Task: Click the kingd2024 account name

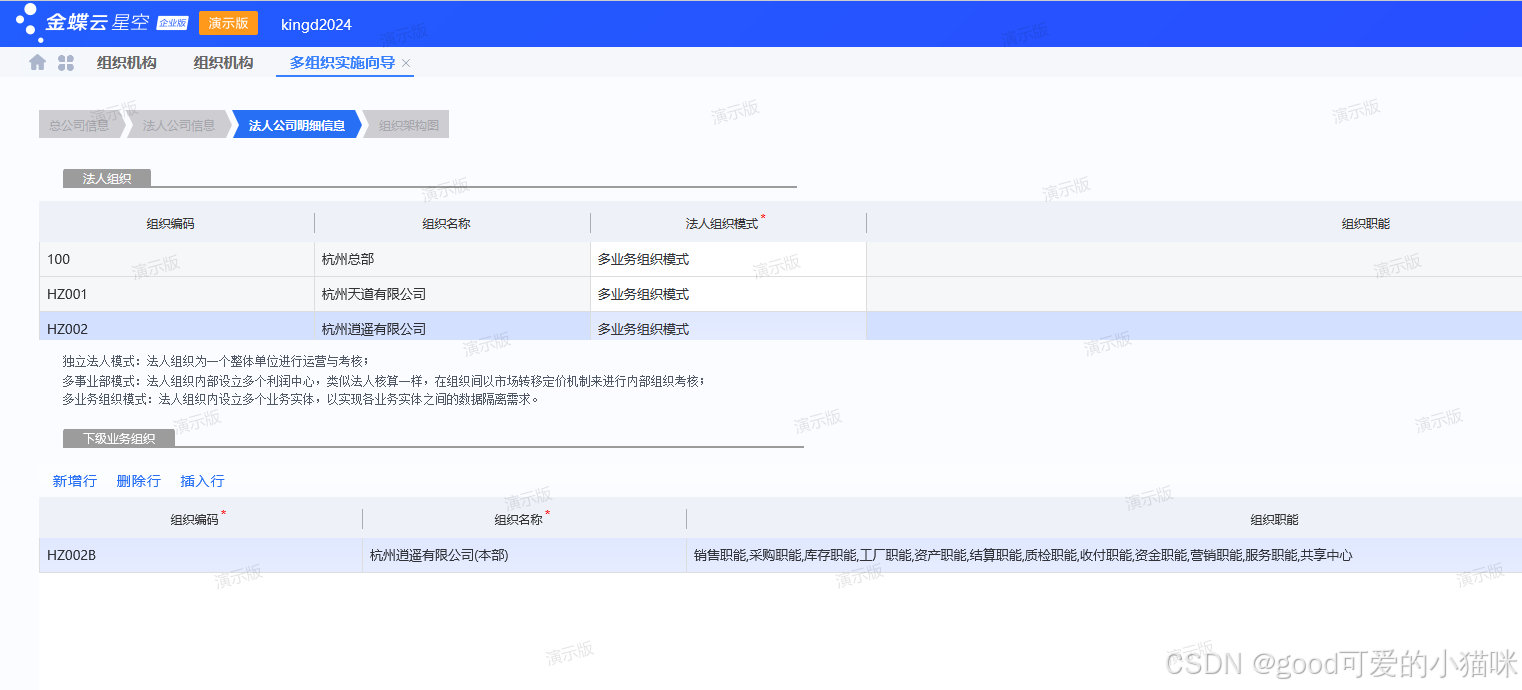Action: tap(317, 24)
